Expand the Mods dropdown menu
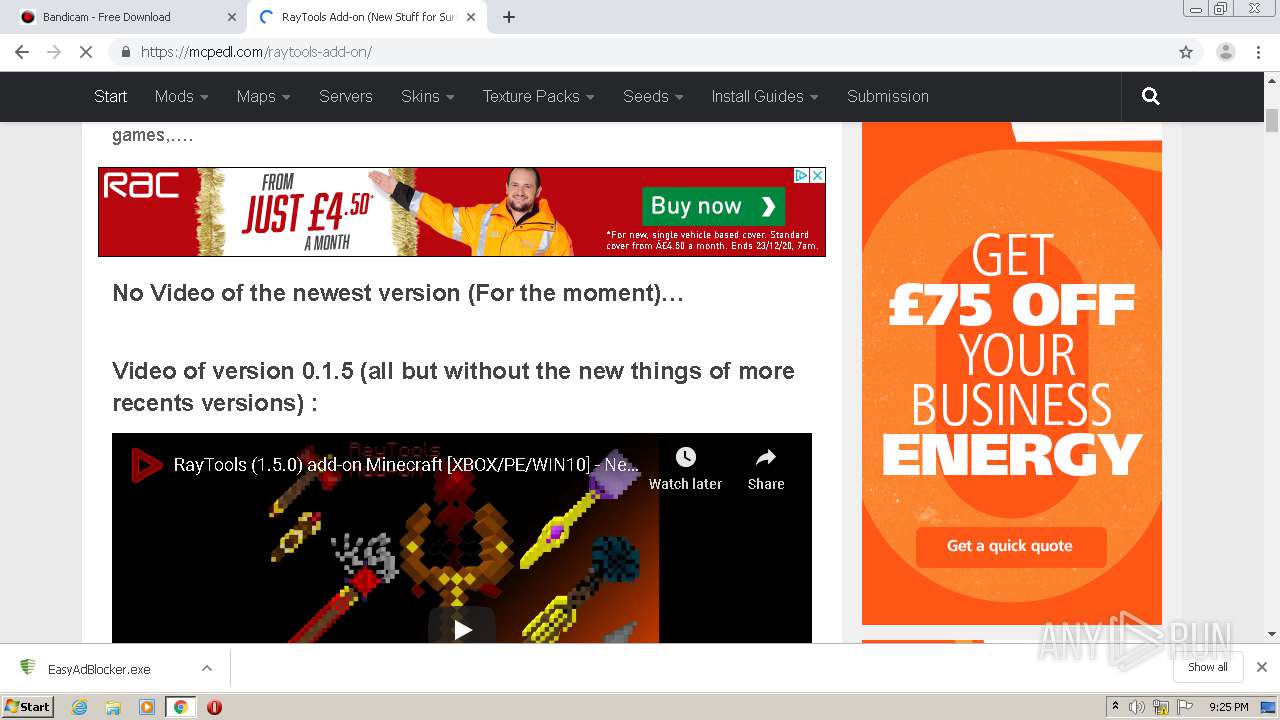This screenshot has height=720, width=1280. pyautogui.click(x=181, y=96)
